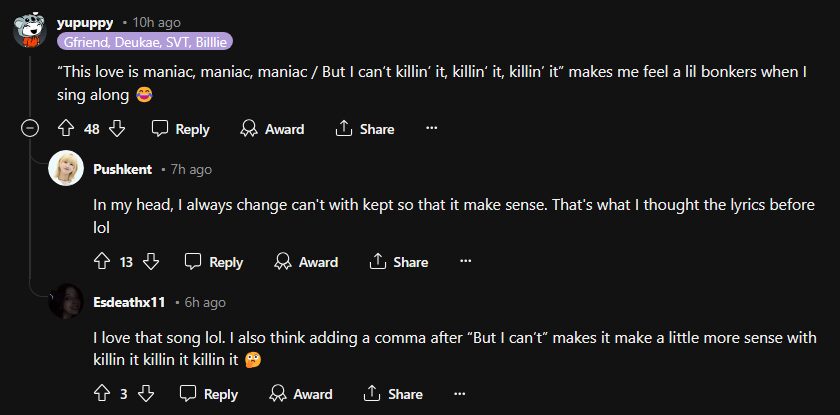Click Pushkent's avatar thumbnail
The width and height of the screenshot is (840, 415).
pos(66,169)
